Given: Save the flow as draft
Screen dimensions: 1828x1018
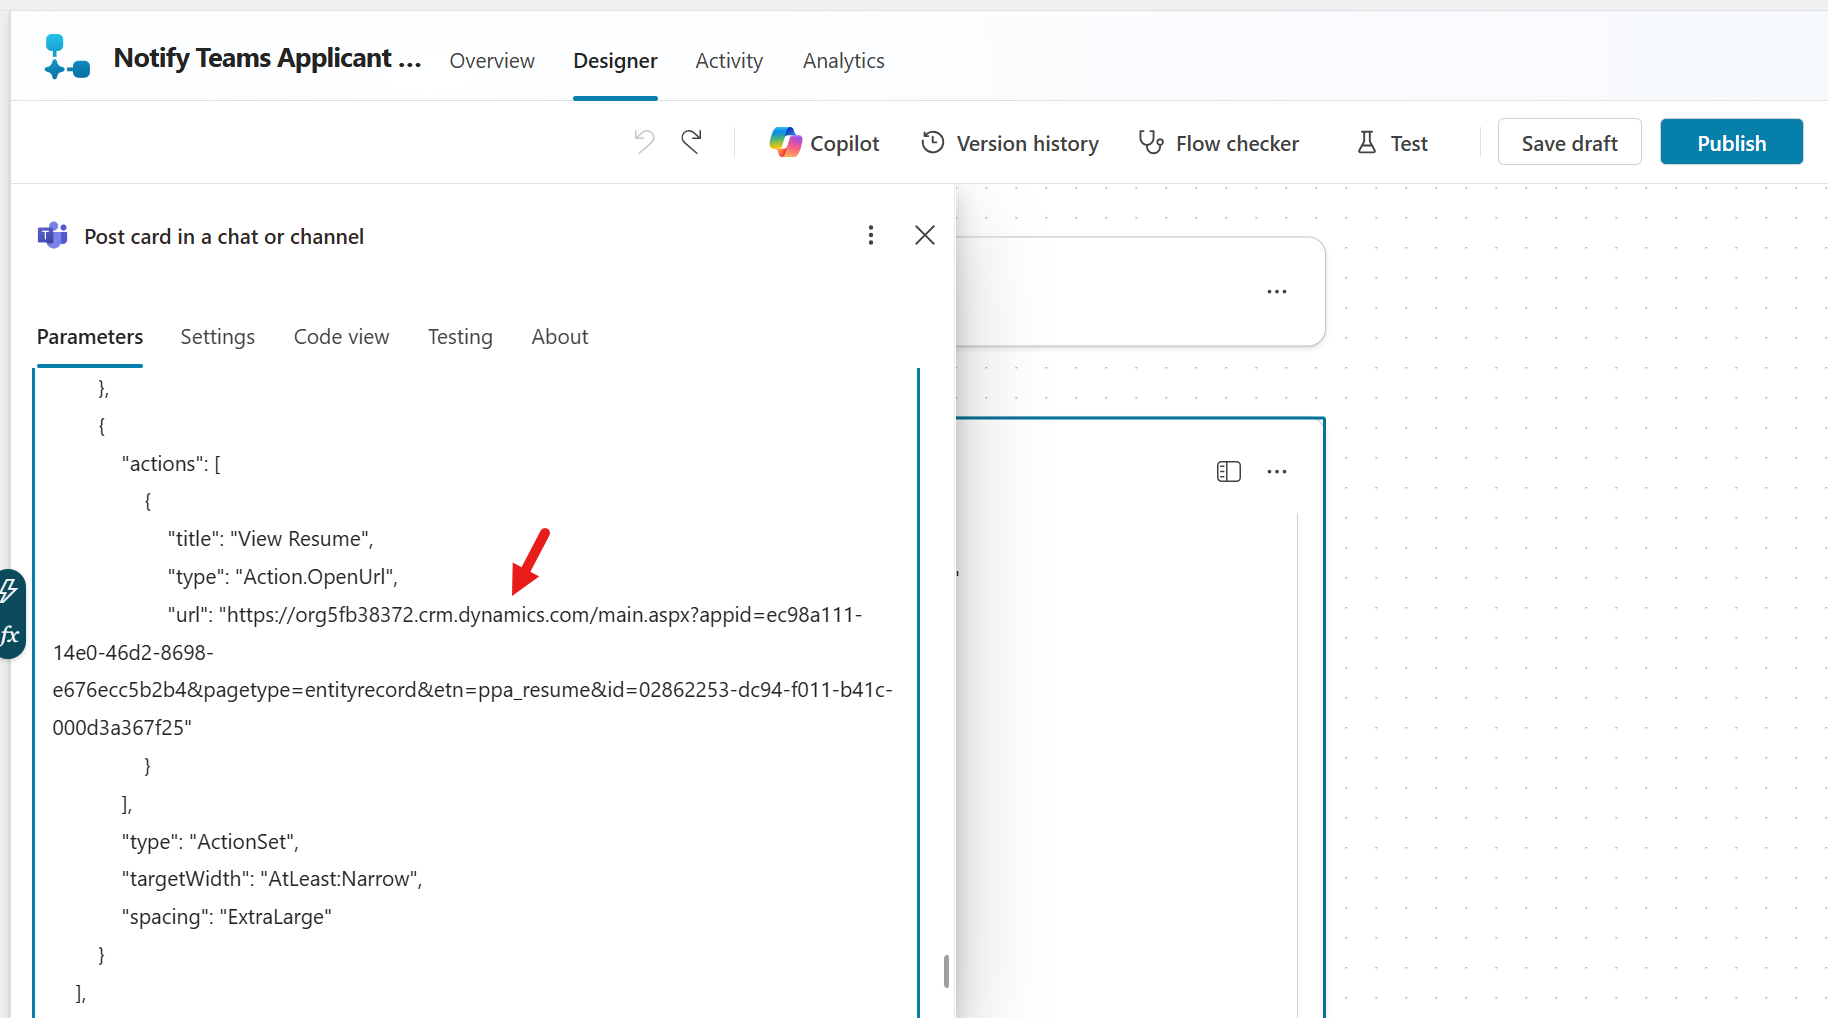Looking at the screenshot, I should pos(1569,141).
